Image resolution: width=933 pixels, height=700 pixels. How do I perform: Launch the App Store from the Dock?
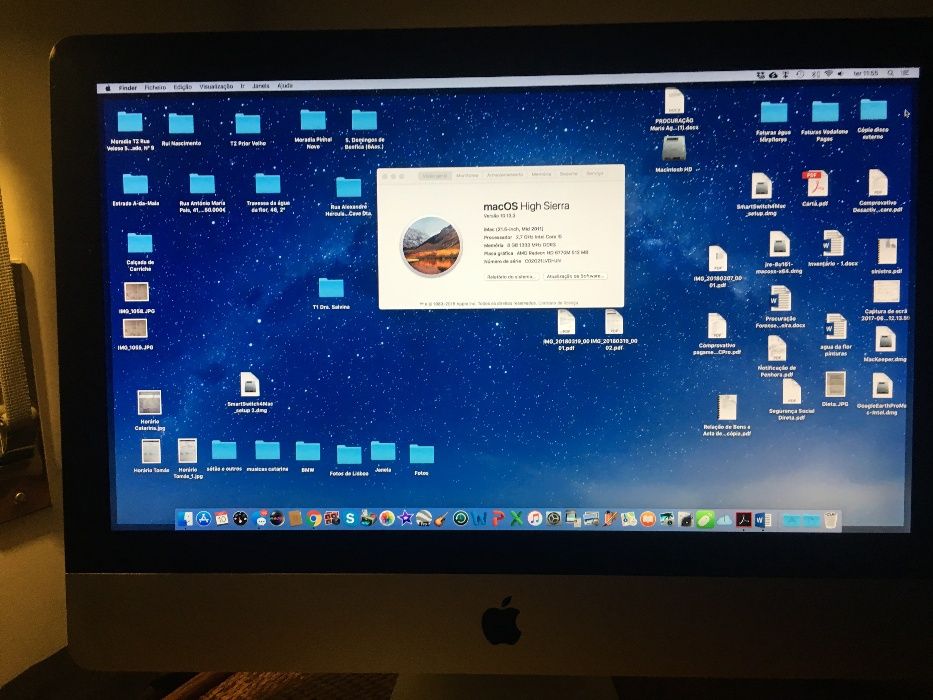click(x=204, y=519)
